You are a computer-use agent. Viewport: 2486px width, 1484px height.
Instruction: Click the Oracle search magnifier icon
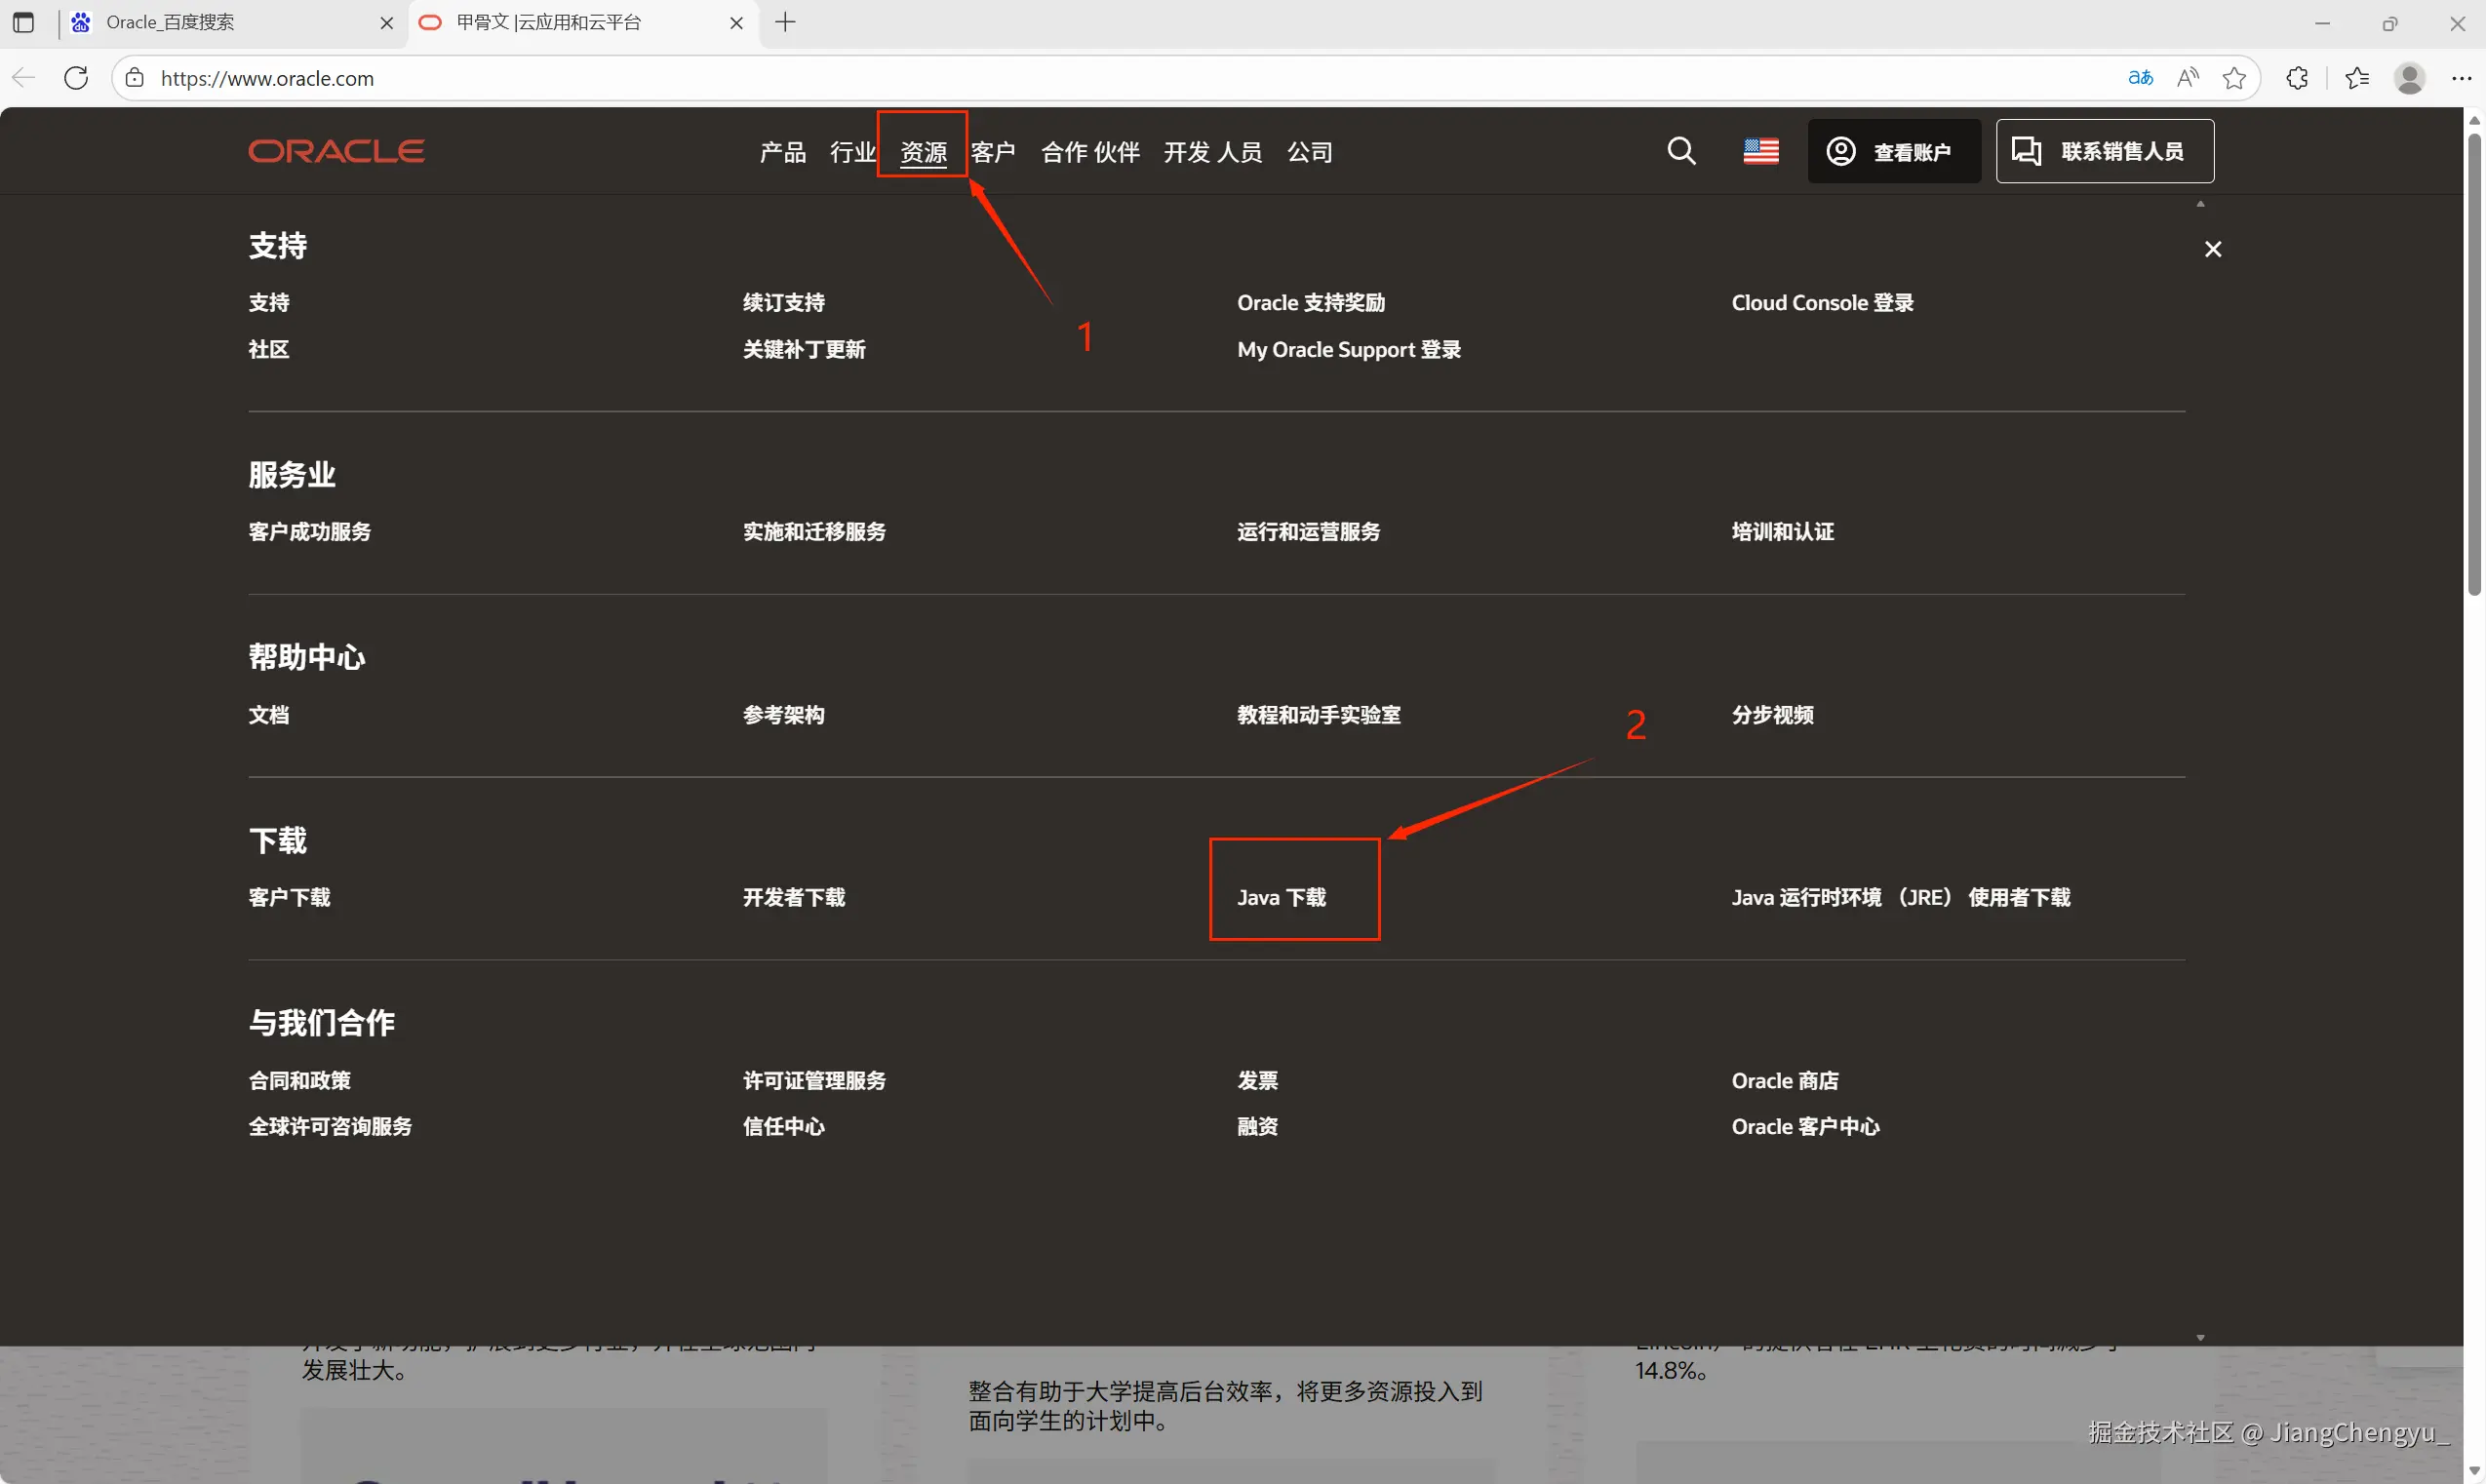point(1681,151)
